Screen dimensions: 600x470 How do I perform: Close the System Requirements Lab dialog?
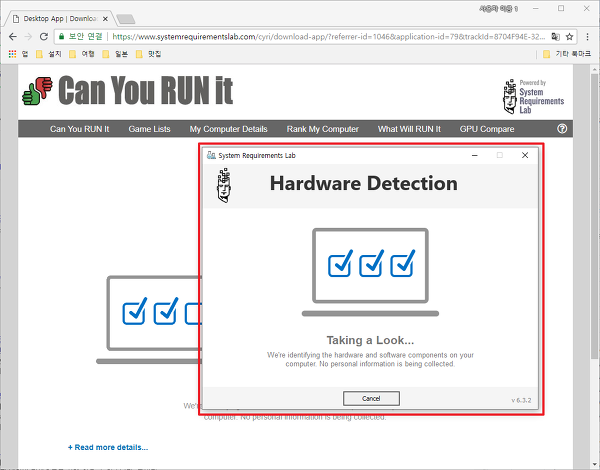(525, 155)
